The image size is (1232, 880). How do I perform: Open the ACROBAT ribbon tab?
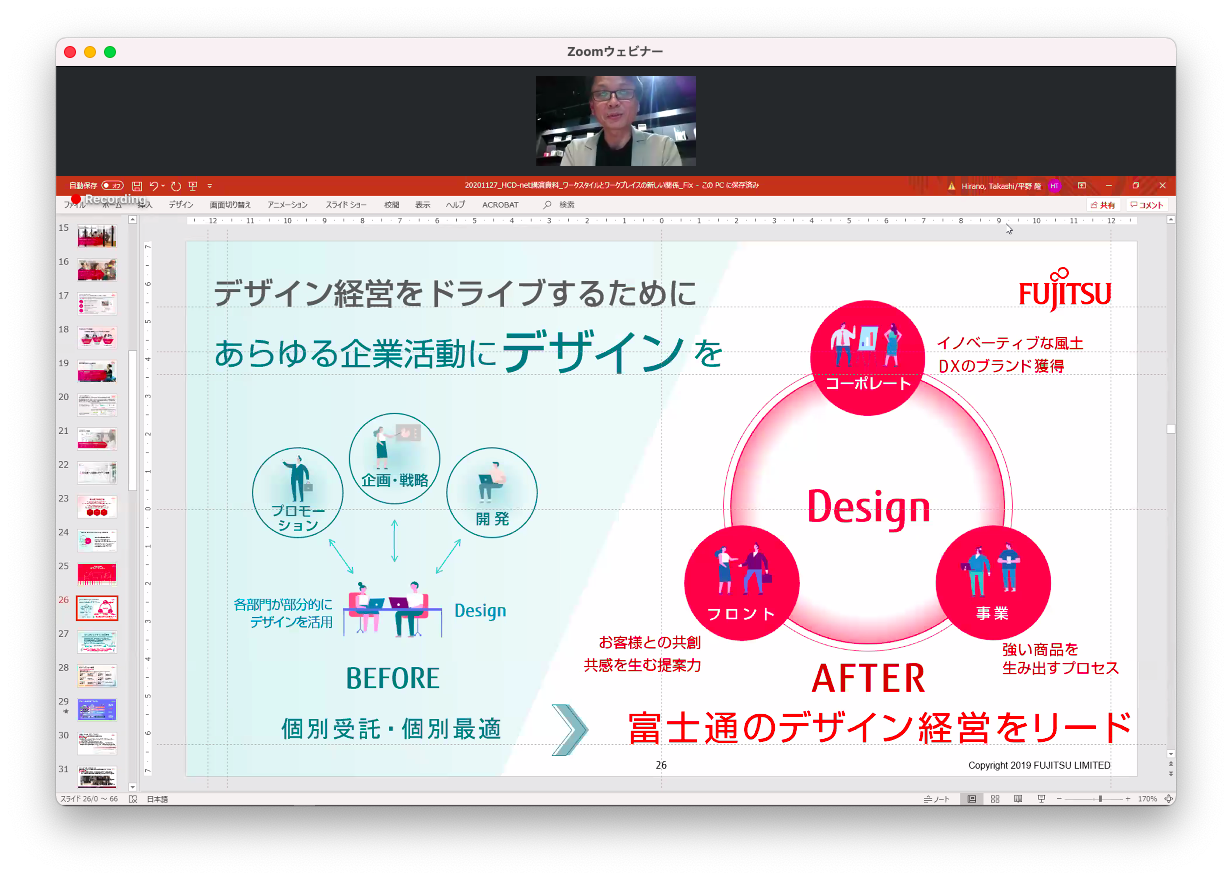(x=500, y=204)
